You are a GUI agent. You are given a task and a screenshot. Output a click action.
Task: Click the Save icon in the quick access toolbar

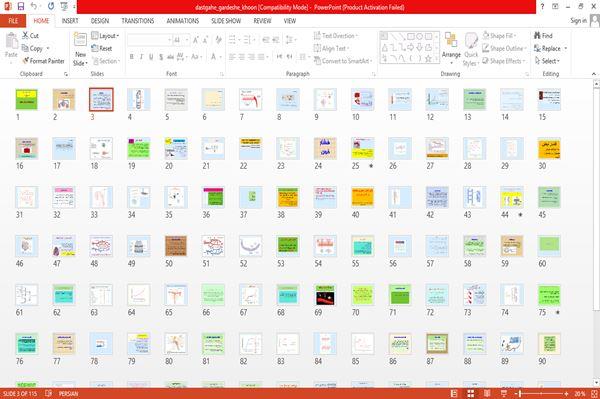21,7
